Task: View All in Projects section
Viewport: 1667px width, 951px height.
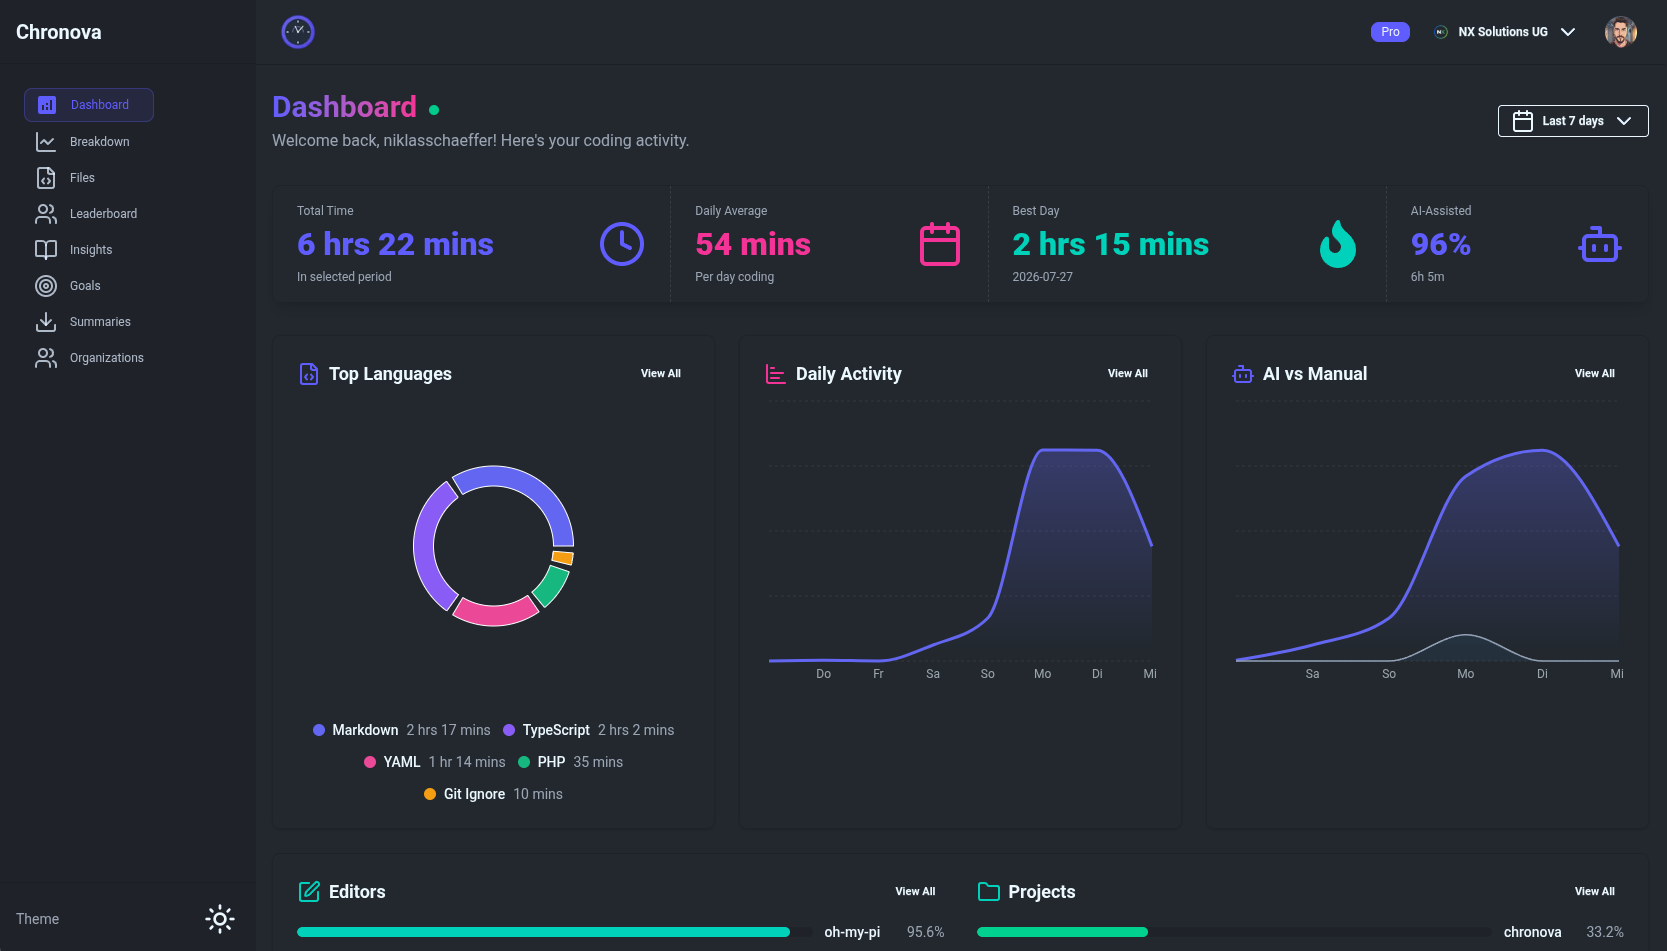Action: [1595, 892]
